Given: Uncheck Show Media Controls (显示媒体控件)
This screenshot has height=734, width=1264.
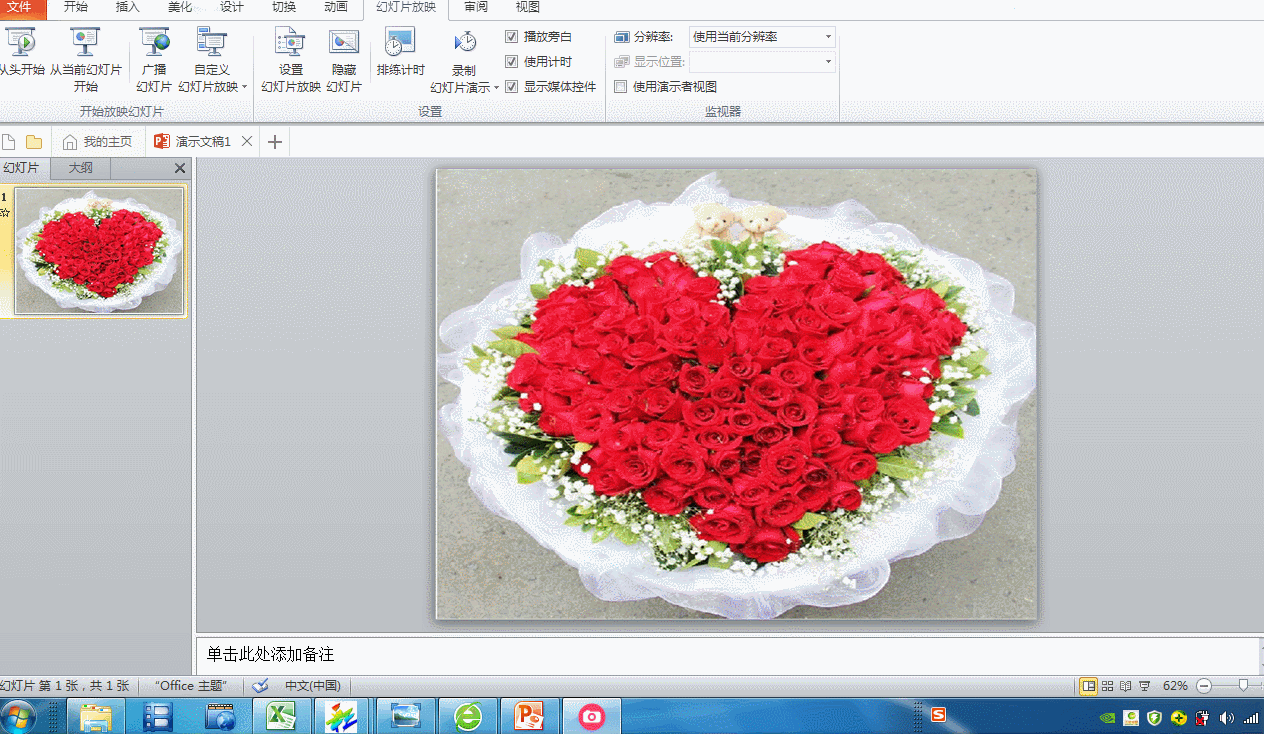Looking at the screenshot, I should pos(512,87).
